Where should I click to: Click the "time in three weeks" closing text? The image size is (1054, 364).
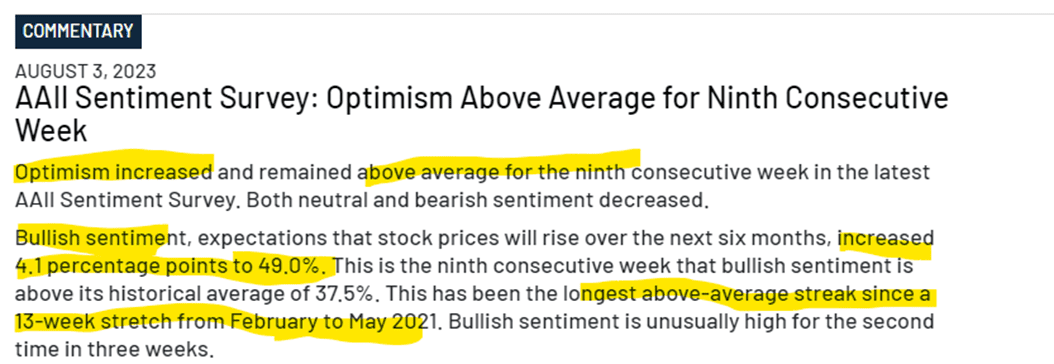tap(112, 349)
